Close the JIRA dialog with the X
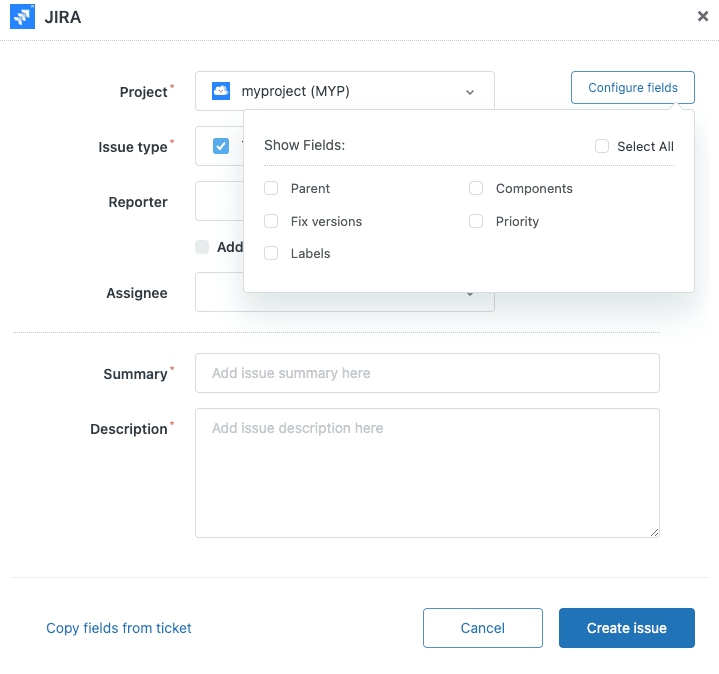 click(x=702, y=17)
